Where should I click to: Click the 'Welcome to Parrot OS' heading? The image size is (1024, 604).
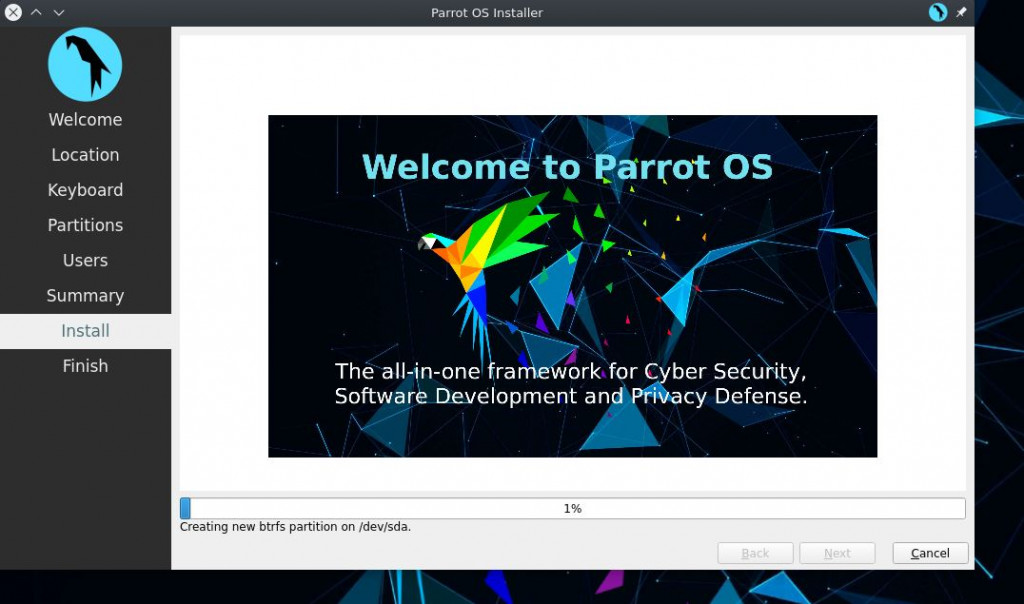point(567,167)
